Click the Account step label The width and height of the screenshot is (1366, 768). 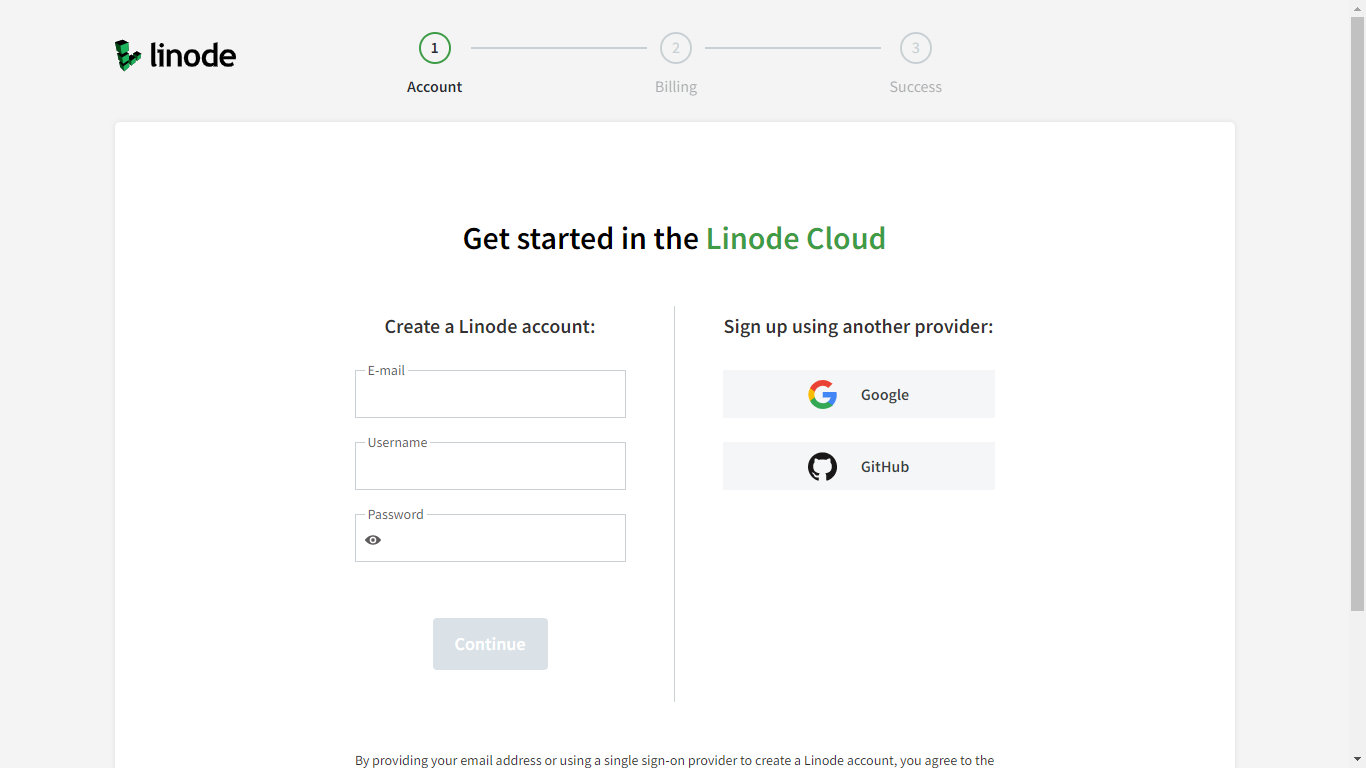point(435,87)
